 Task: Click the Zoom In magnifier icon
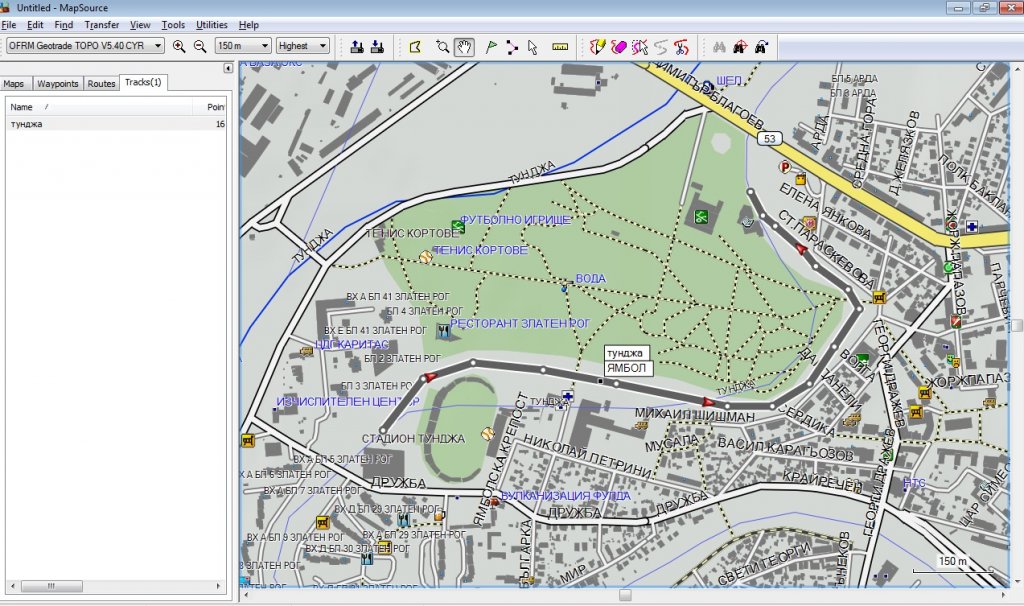tap(179, 46)
